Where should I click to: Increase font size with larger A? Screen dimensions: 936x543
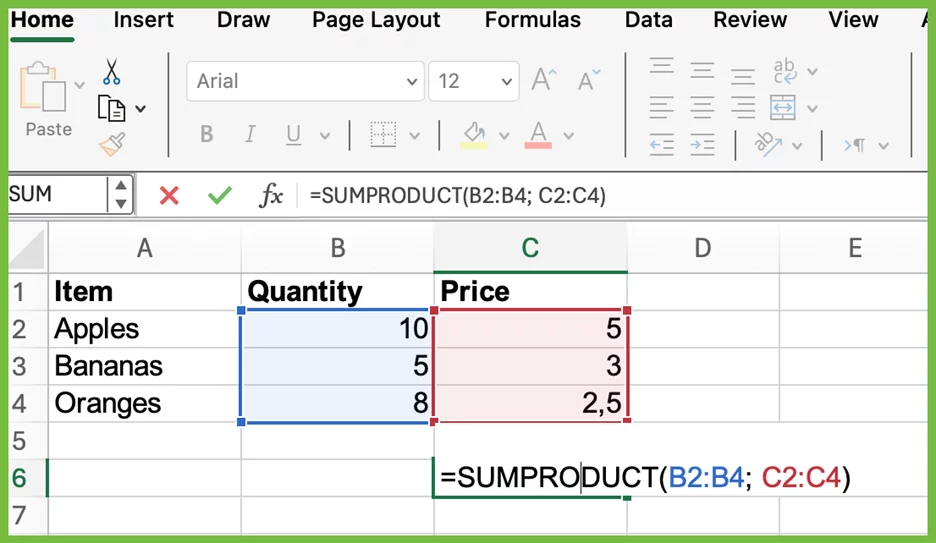coord(544,79)
